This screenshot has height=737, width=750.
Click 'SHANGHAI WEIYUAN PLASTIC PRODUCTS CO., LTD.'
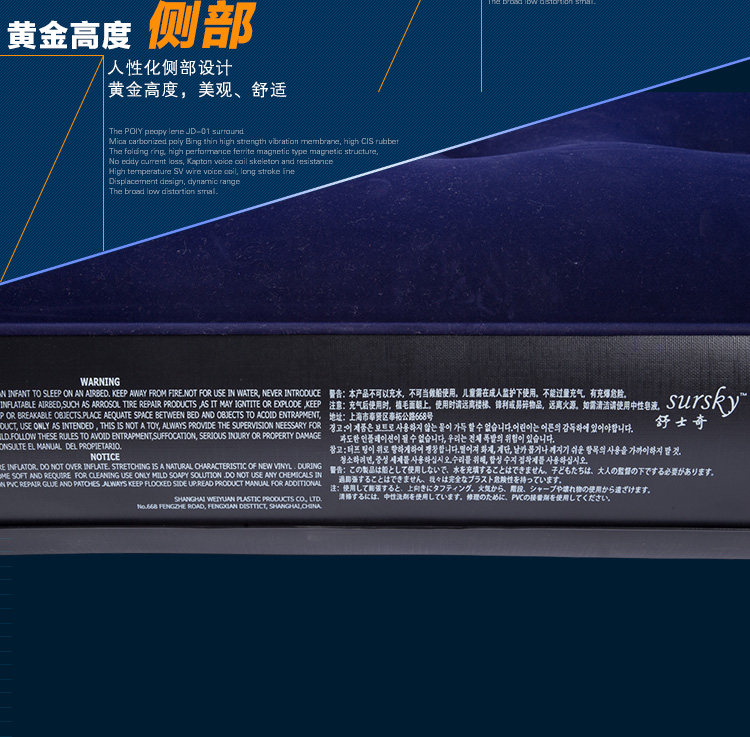tap(248, 499)
